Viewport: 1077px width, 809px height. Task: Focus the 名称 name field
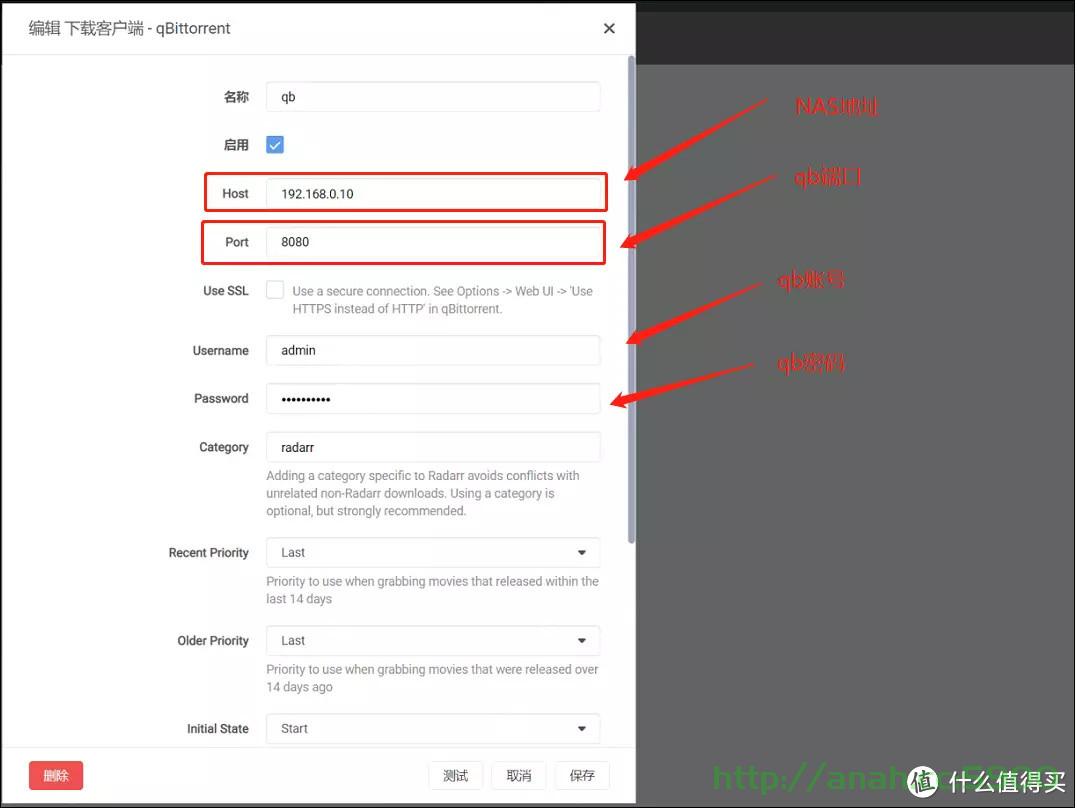point(433,97)
